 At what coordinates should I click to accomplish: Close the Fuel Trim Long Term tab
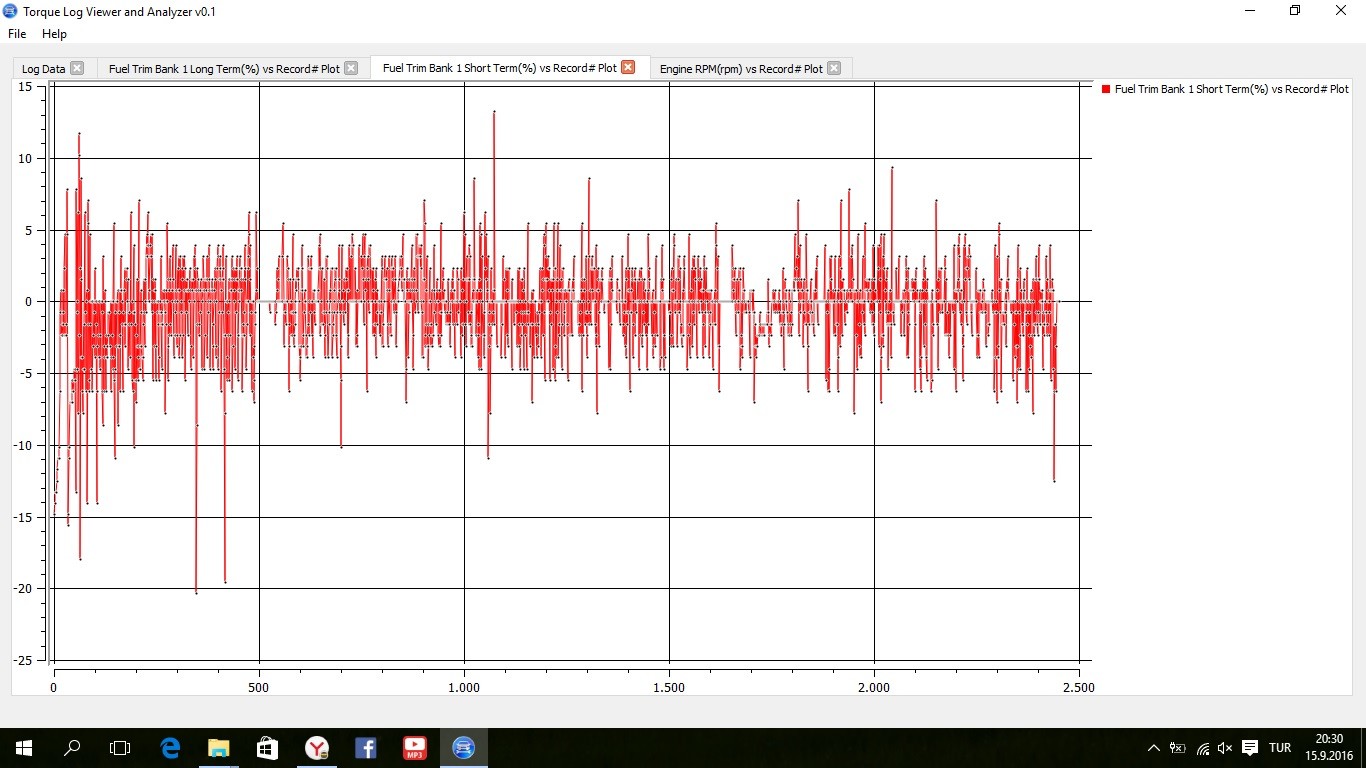click(x=351, y=68)
